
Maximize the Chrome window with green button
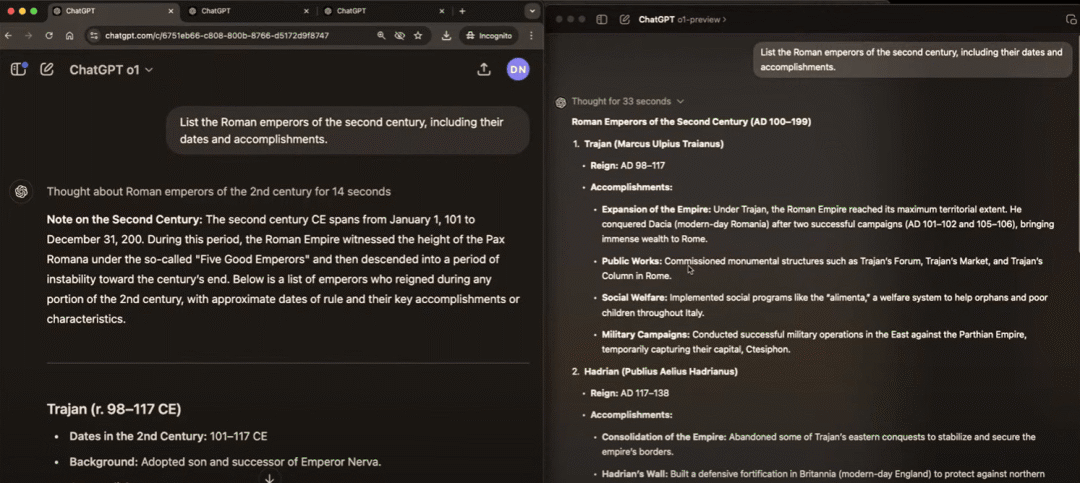(34, 11)
